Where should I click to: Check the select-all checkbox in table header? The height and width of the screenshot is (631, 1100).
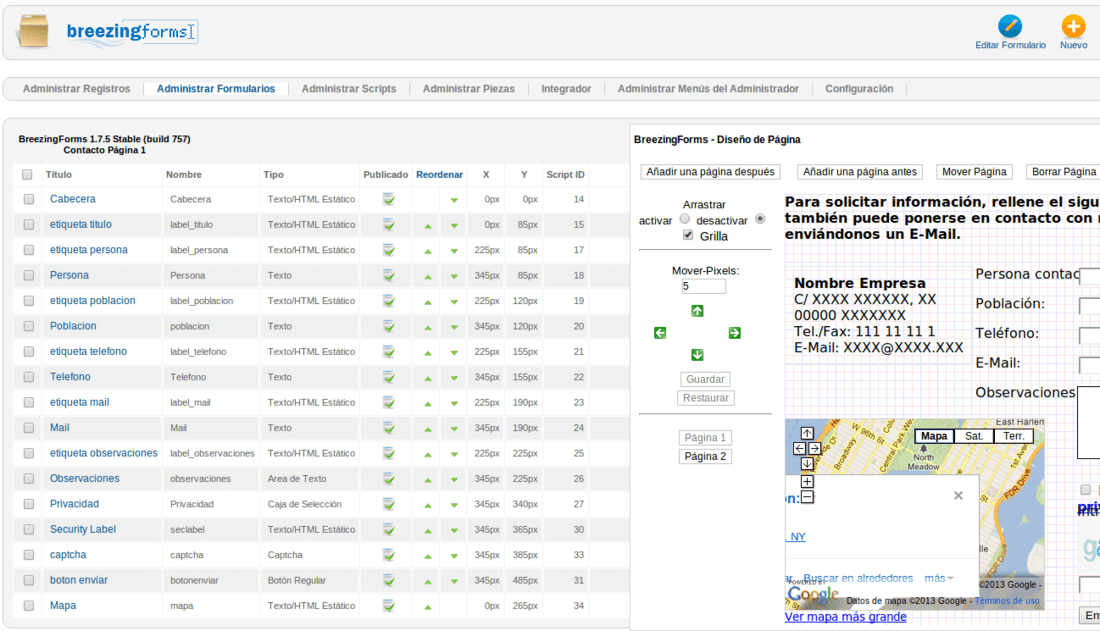coord(27,175)
